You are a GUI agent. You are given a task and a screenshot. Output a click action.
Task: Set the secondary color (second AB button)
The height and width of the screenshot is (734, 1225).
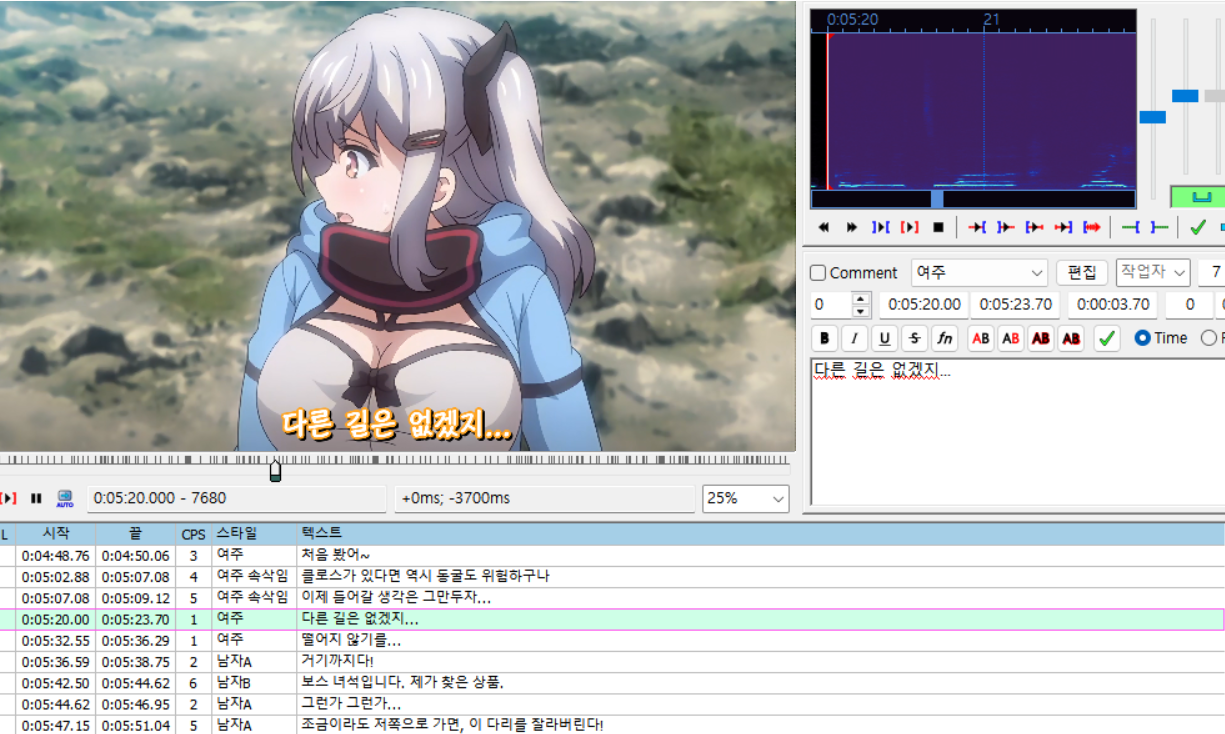(1011, 338)
